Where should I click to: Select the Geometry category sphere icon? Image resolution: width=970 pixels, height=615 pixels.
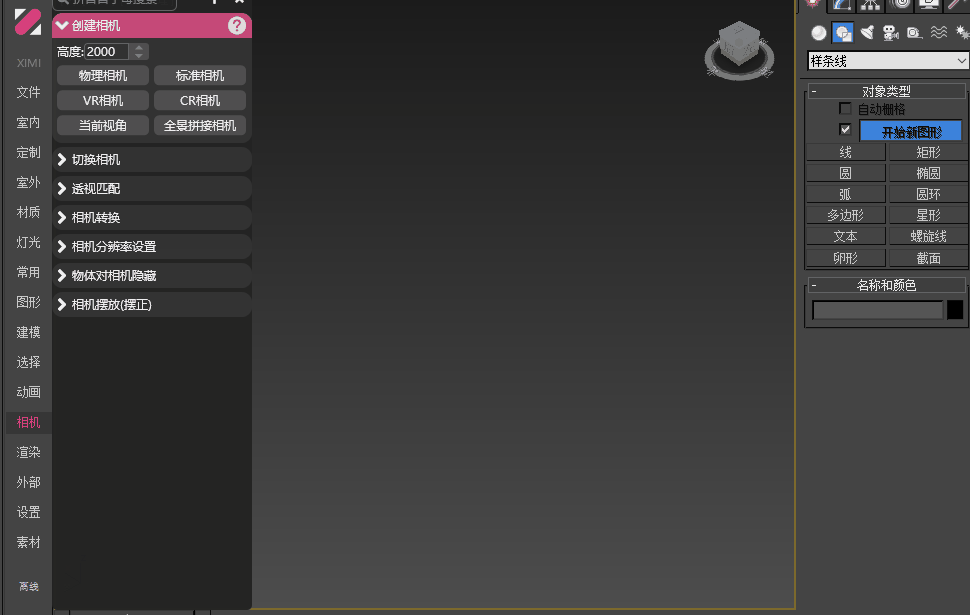pyautogui.click(x=818, y=33)
